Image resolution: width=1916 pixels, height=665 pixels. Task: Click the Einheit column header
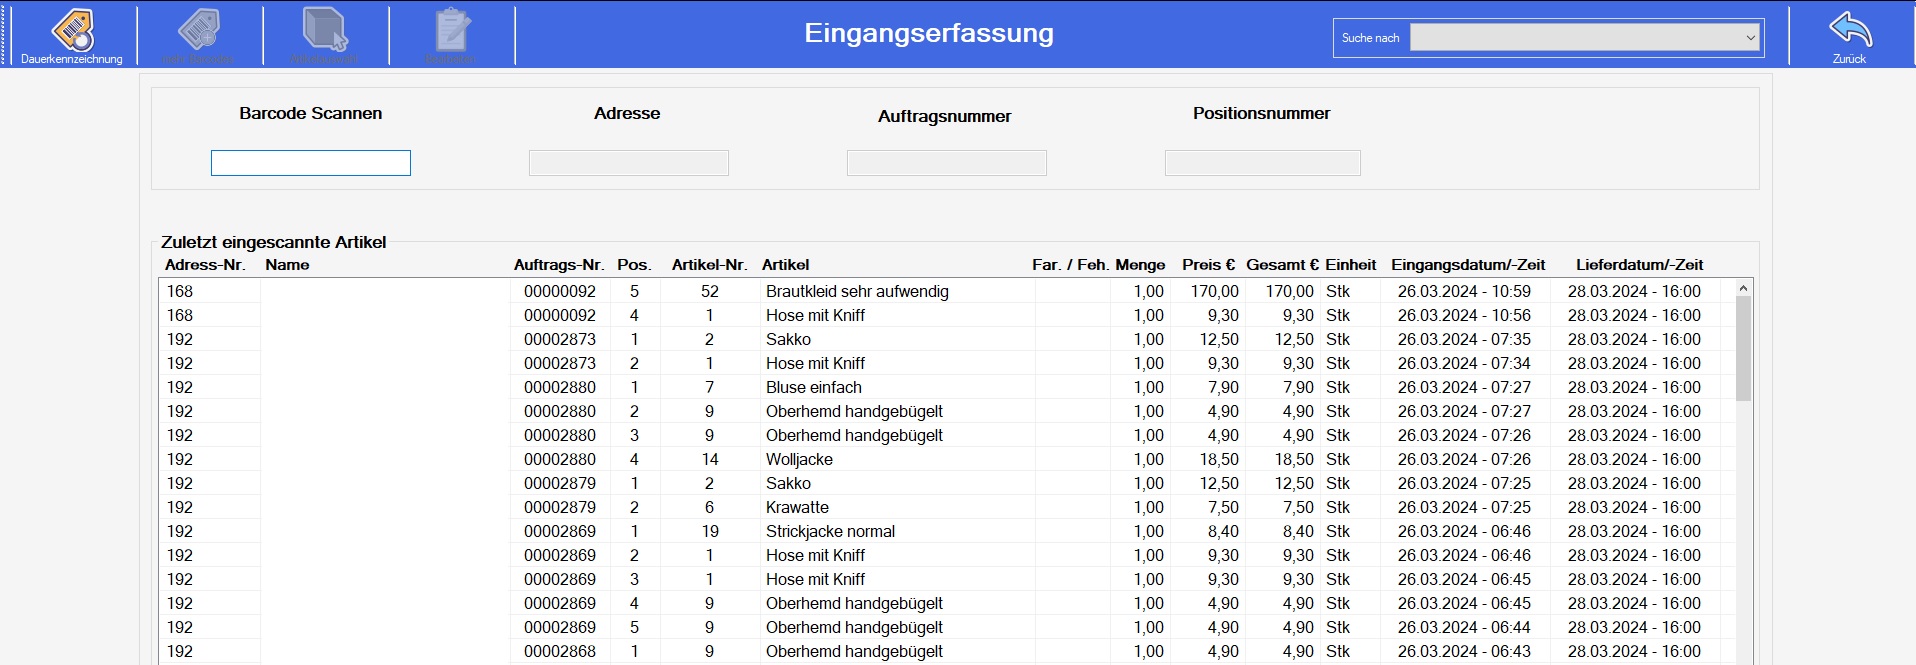(1351, 265)
